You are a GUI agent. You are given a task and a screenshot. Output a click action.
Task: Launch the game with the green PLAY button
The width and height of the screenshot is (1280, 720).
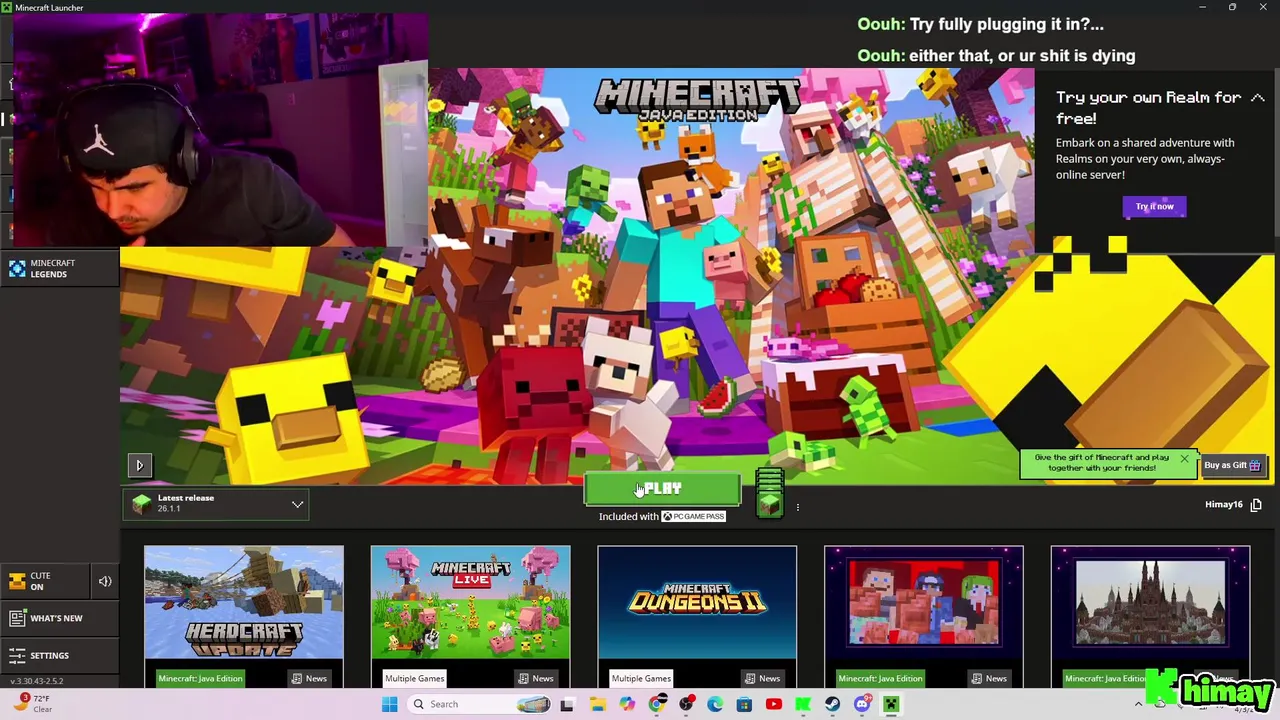(662, 489)
